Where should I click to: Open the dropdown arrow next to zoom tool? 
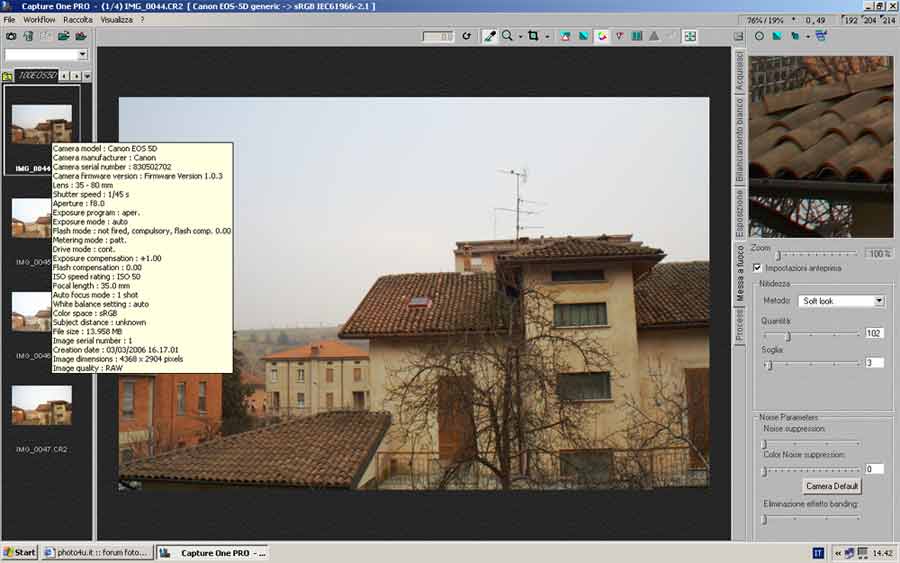(x=521, y=37)
